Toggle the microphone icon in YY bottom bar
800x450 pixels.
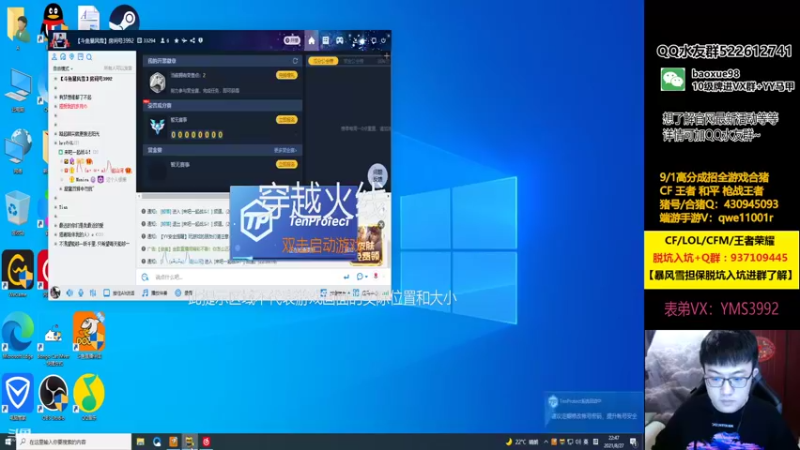click(x=81, y=293)
